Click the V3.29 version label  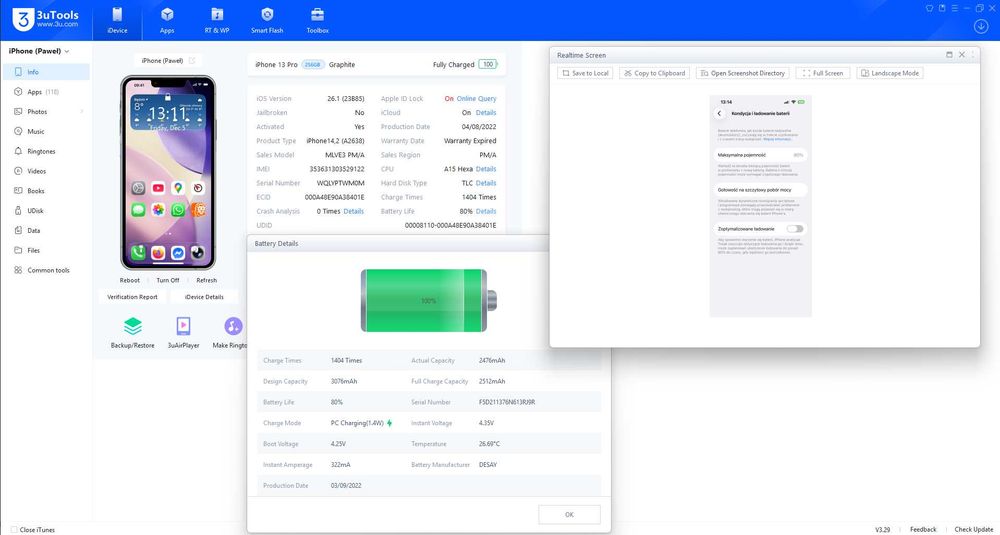click(883, 529)
